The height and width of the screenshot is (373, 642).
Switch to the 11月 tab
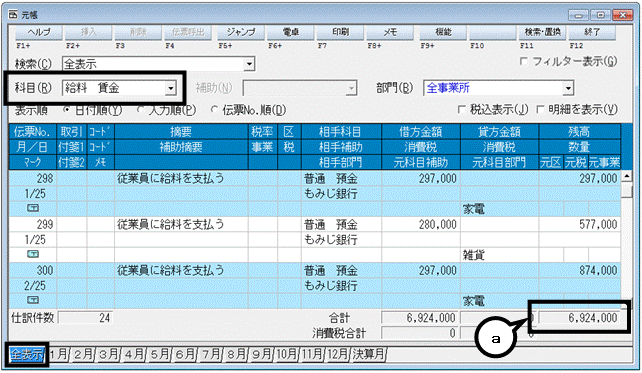point(312,355)
